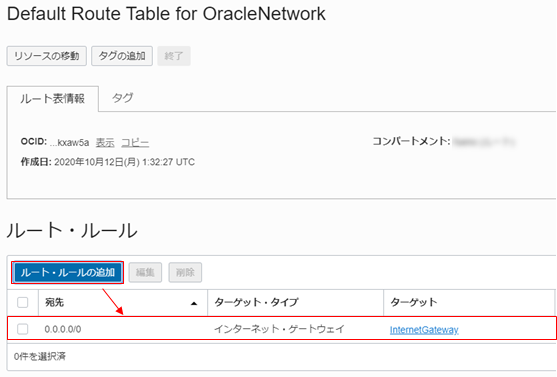Click the 削除 button

(x=185, y=273)
